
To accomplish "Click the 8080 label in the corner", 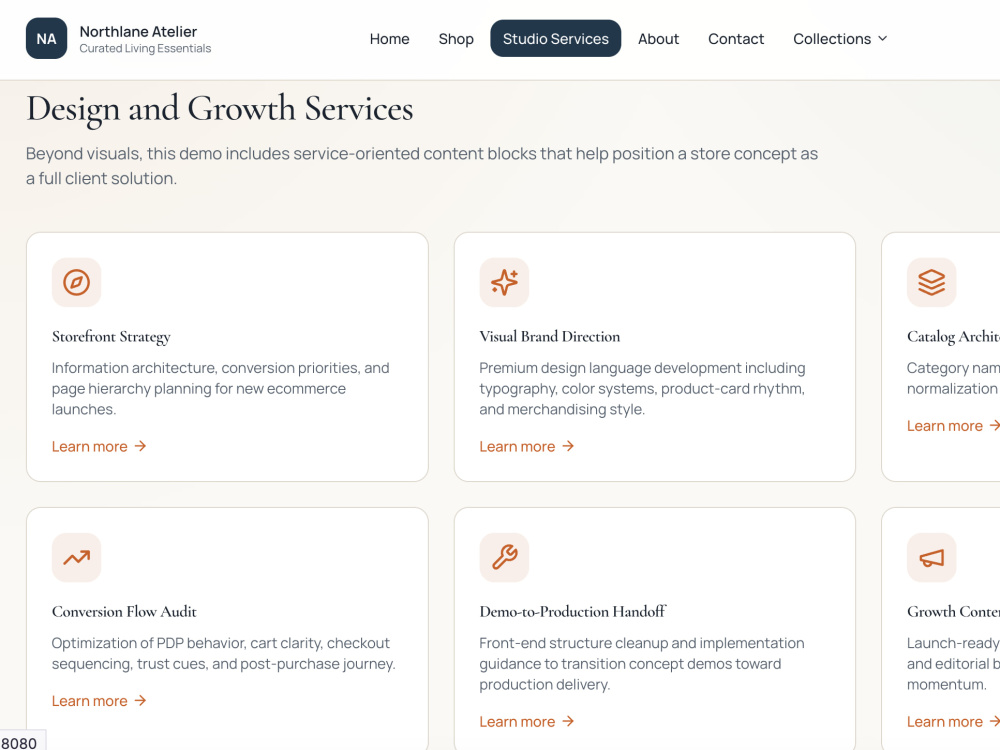I will (x=19, y=743).
